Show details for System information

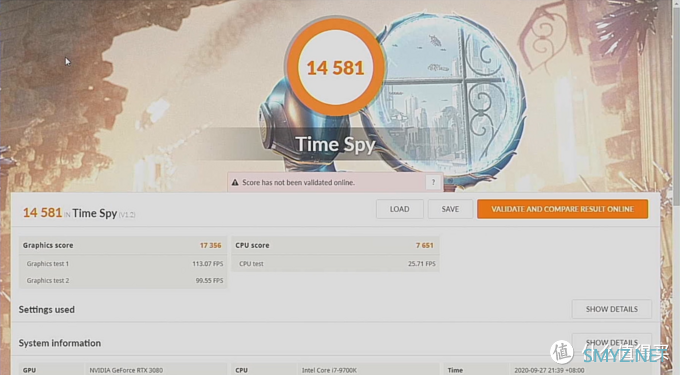[x=611, y=342]
